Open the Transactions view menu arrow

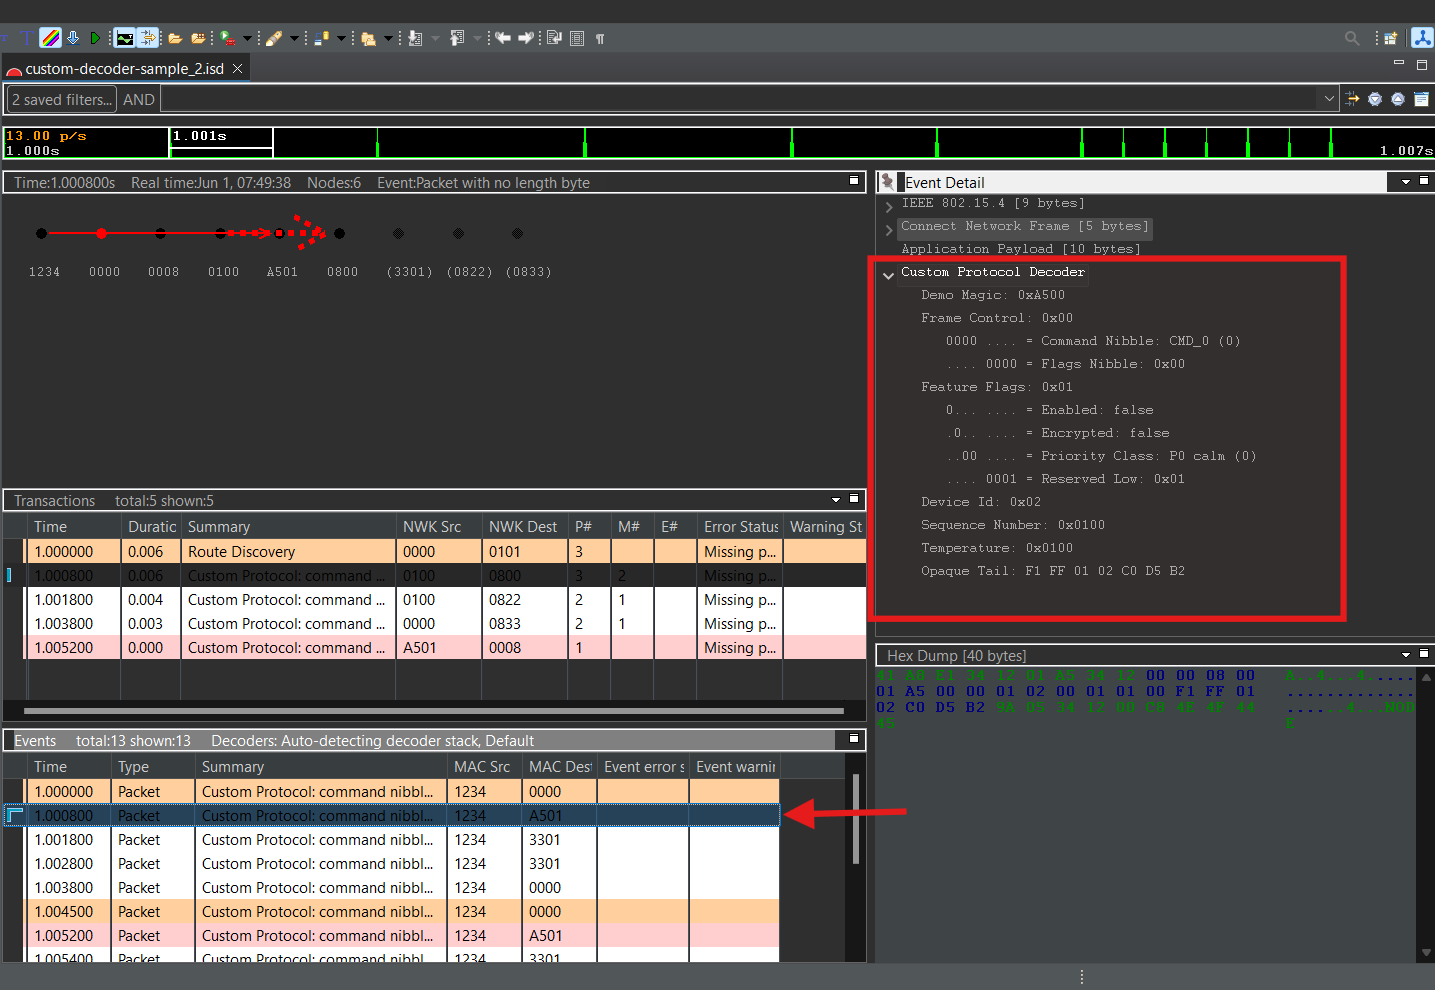click(x=836, y=499)
